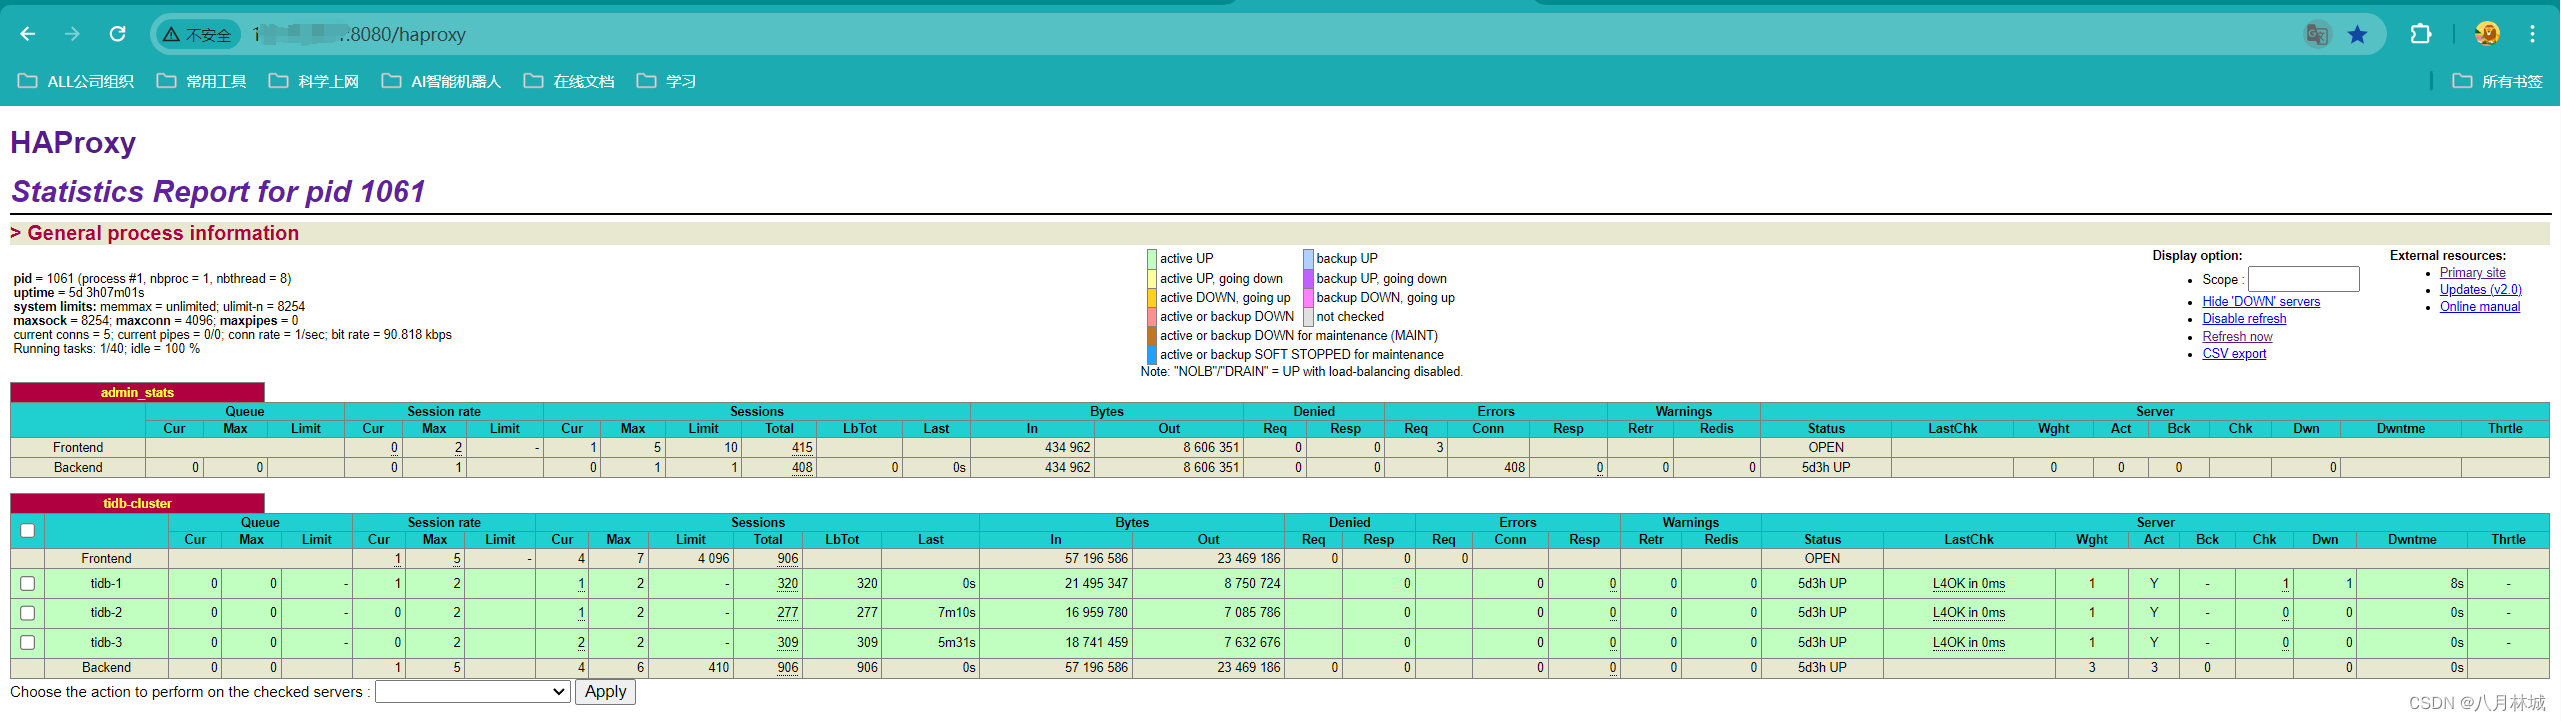
Task: Click tidb-1 downtime value 8s
Action: click(x=2456, y=583)
